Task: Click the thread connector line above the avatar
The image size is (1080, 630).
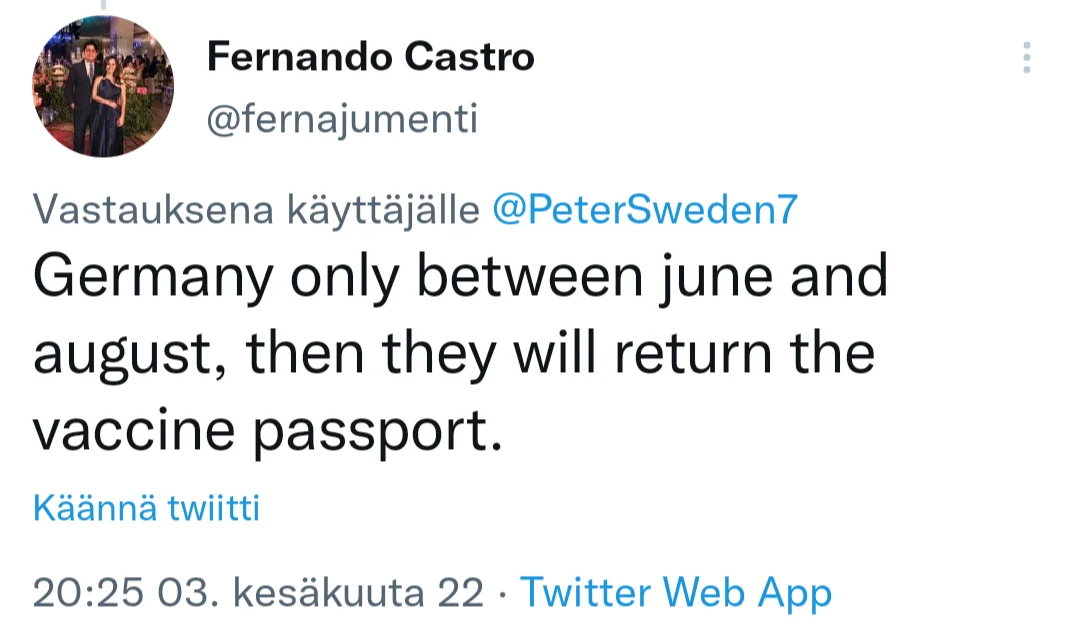Action: pos(103,6)
